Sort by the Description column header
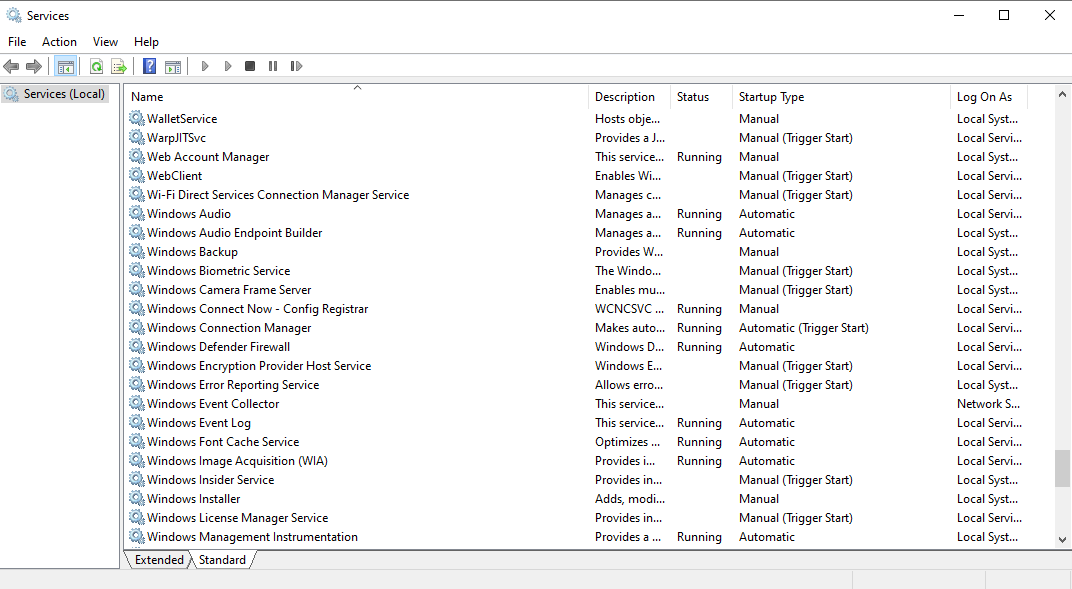The height and width of the screenshot is (589, 1072). pos(629,97)
